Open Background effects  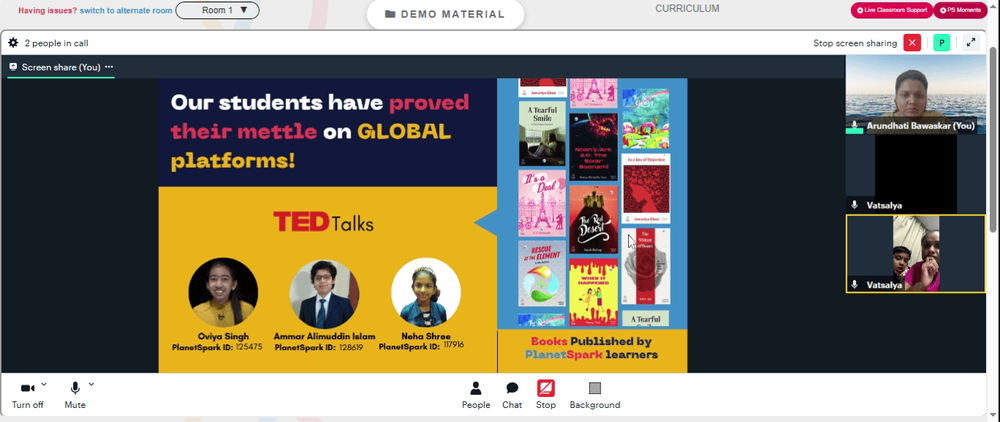pyautogui.click(x=594, y=395)
